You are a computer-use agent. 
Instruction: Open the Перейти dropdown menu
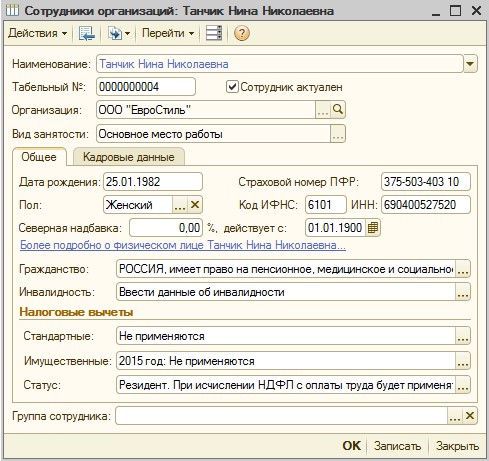[168, 33]
